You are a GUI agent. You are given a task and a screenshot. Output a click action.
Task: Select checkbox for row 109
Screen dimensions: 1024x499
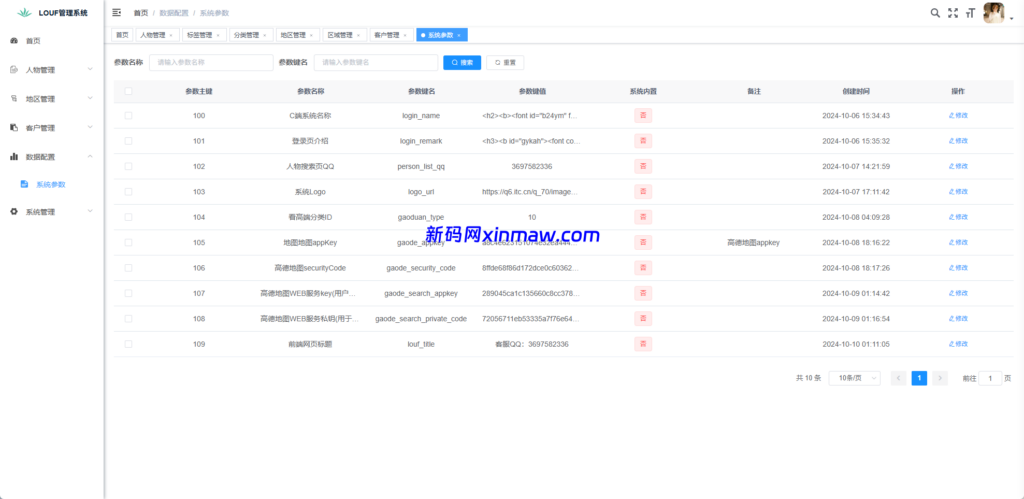pyautogui.click(x=128, y=344)
